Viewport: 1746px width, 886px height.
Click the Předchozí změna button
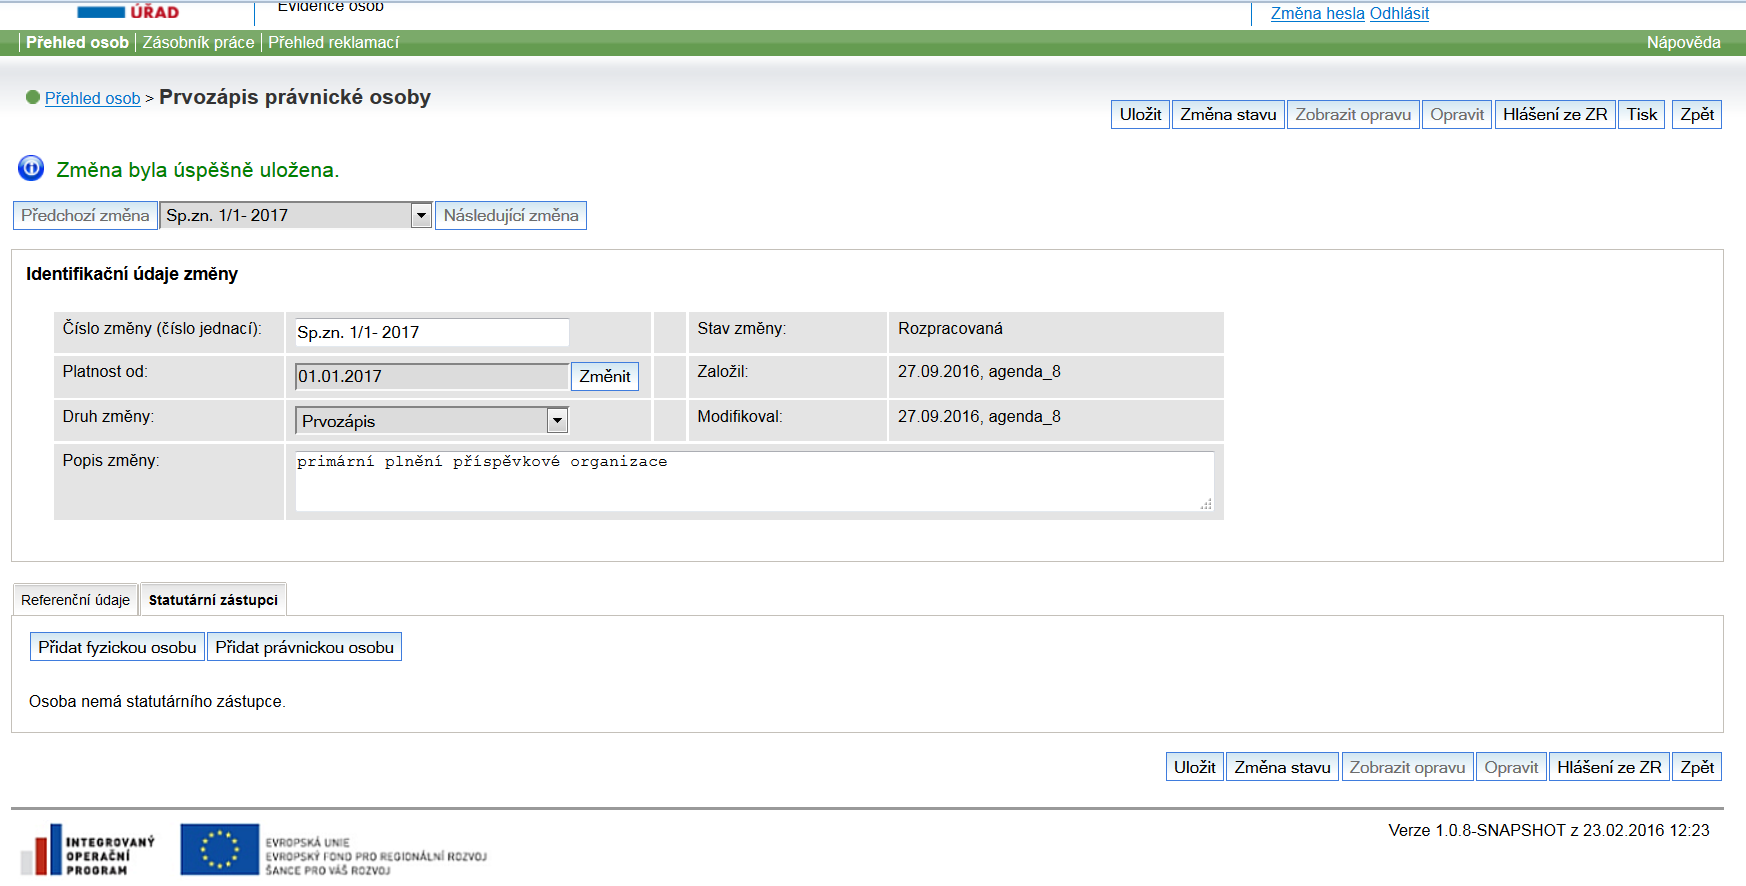(x=85, y=215)
